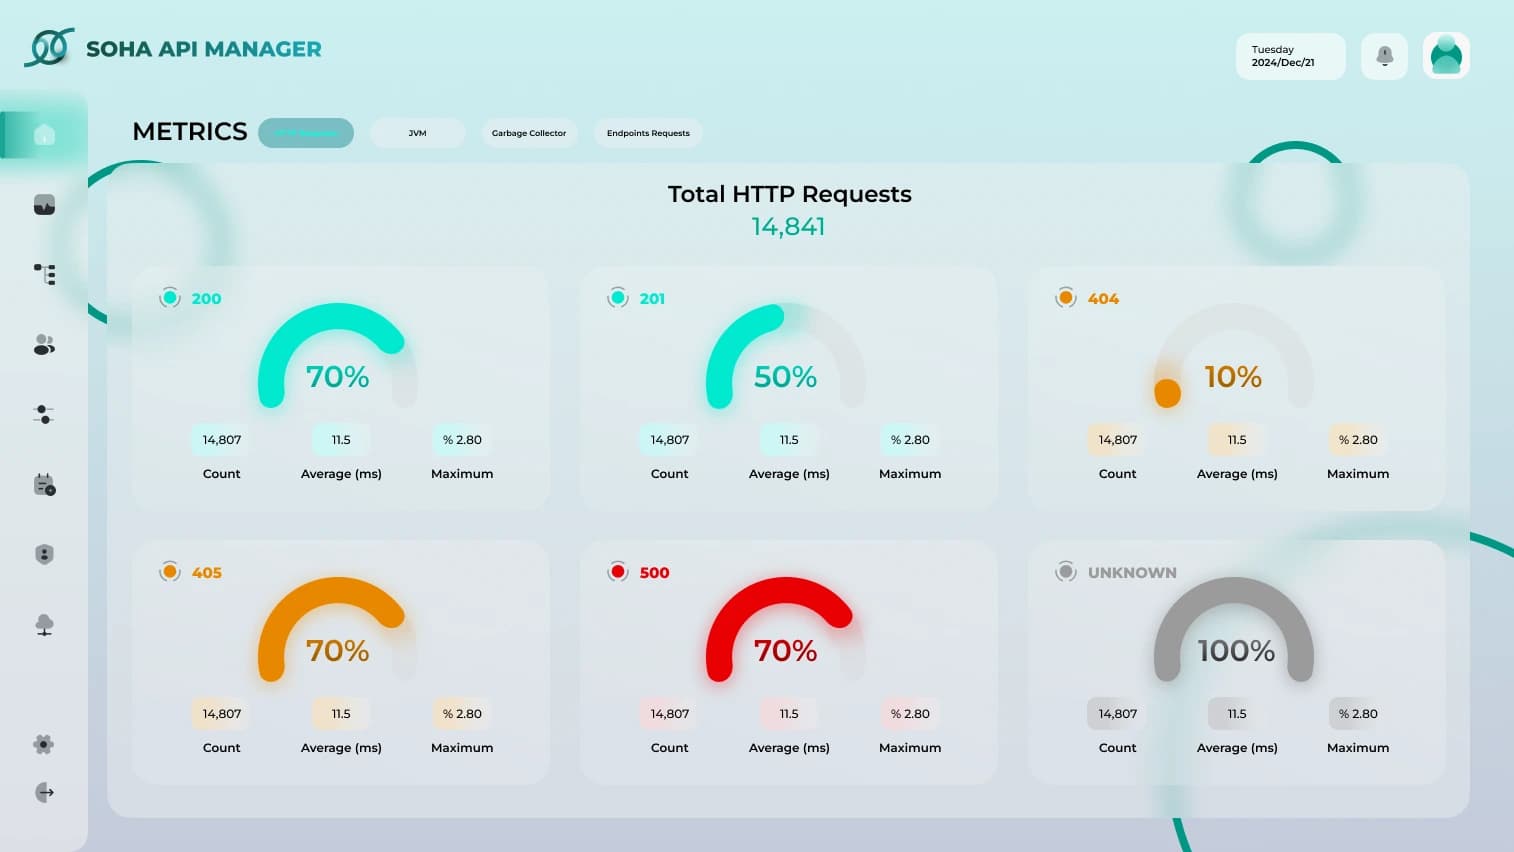This screenshot has width=1514, height=852.
Task: Click the 70% gauge in the 200 card
Action: pyautogui.click(x=338, y=357)
